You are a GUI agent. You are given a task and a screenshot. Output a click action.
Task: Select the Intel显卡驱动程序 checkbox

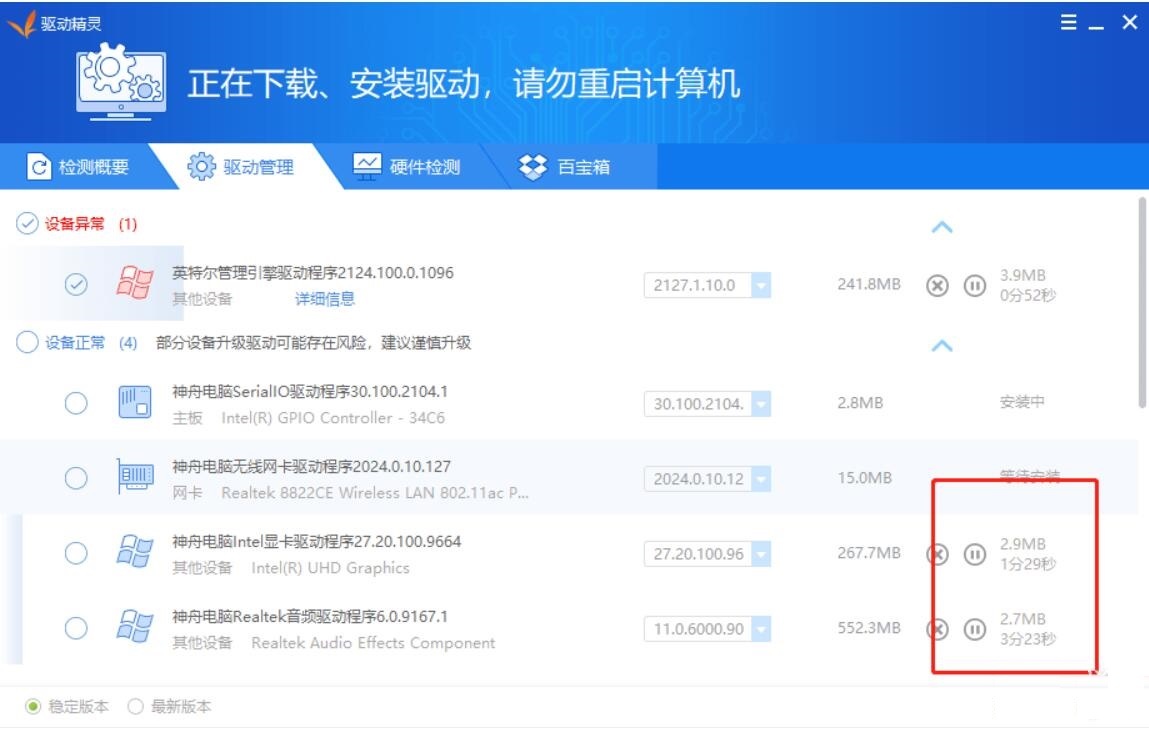(x=76, y=553)
